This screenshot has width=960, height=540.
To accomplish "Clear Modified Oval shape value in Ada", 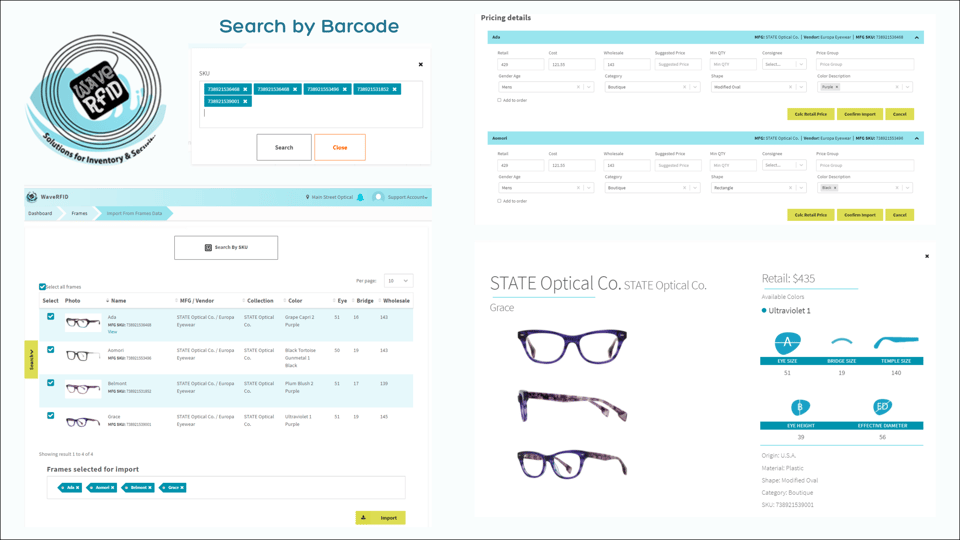I will point(790,87).
